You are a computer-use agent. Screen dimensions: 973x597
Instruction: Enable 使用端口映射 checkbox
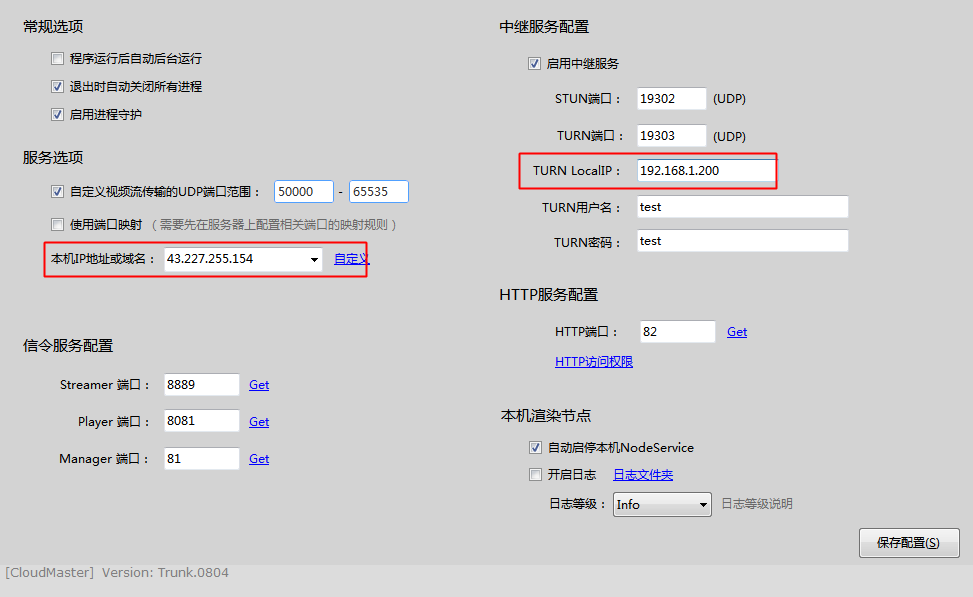point(58,225)
